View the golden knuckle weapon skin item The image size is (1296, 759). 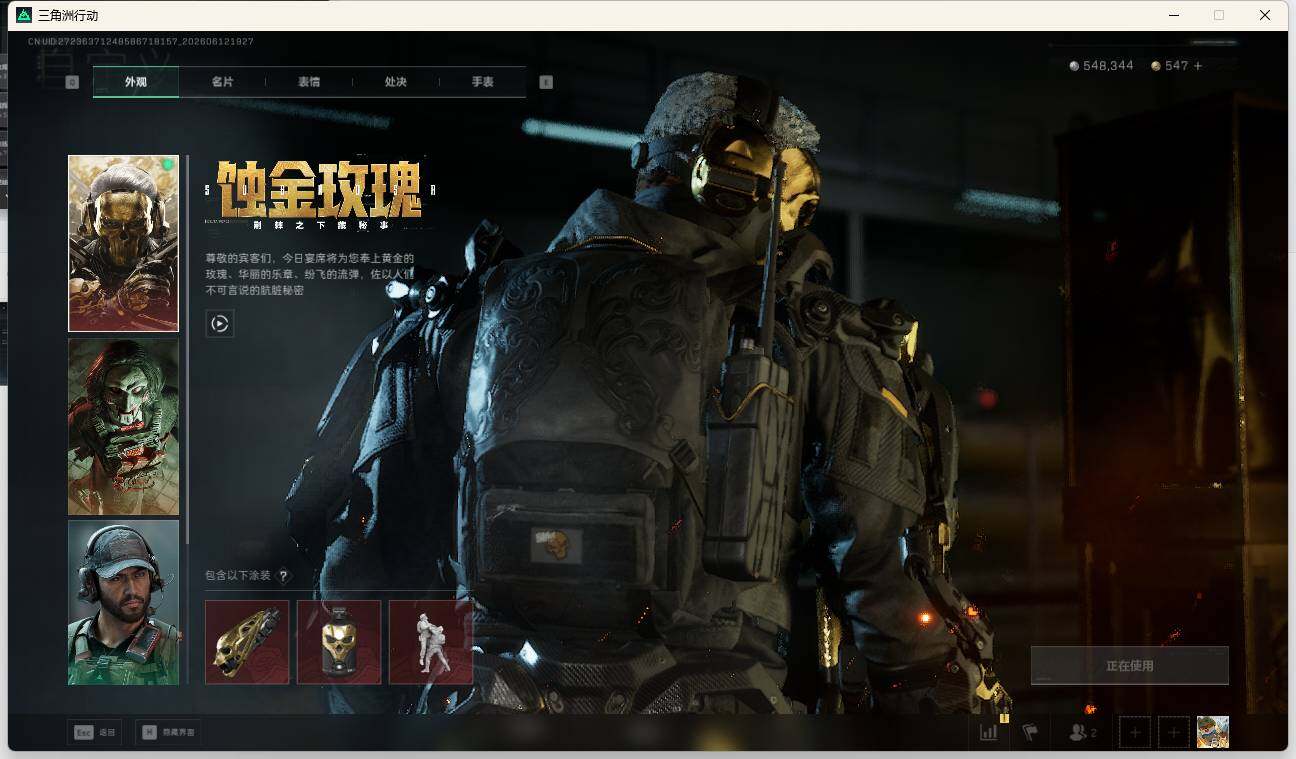[x=247, y=642]
